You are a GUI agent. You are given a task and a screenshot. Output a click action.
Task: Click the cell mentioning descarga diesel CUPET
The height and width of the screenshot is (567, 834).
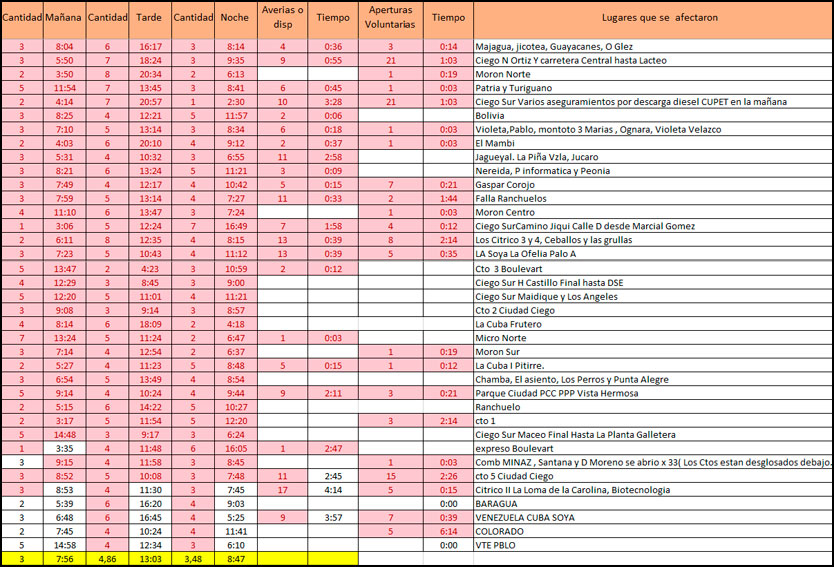[653, 102]
